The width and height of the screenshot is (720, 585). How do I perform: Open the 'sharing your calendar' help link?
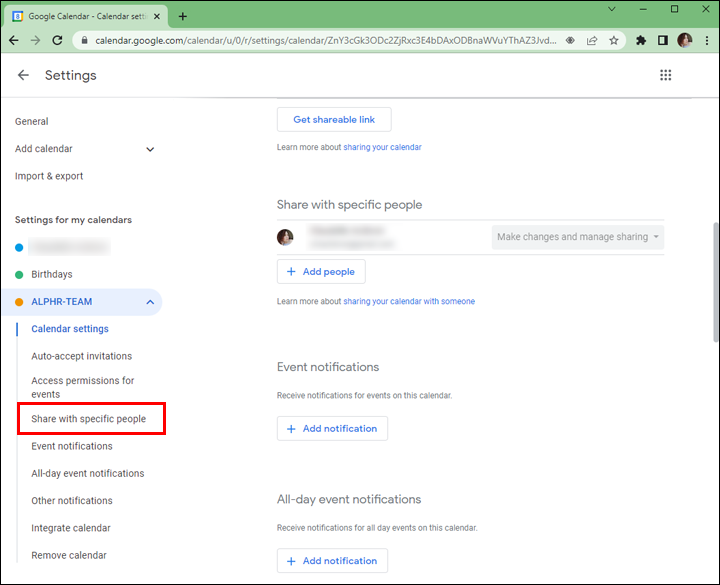point(382,147)
